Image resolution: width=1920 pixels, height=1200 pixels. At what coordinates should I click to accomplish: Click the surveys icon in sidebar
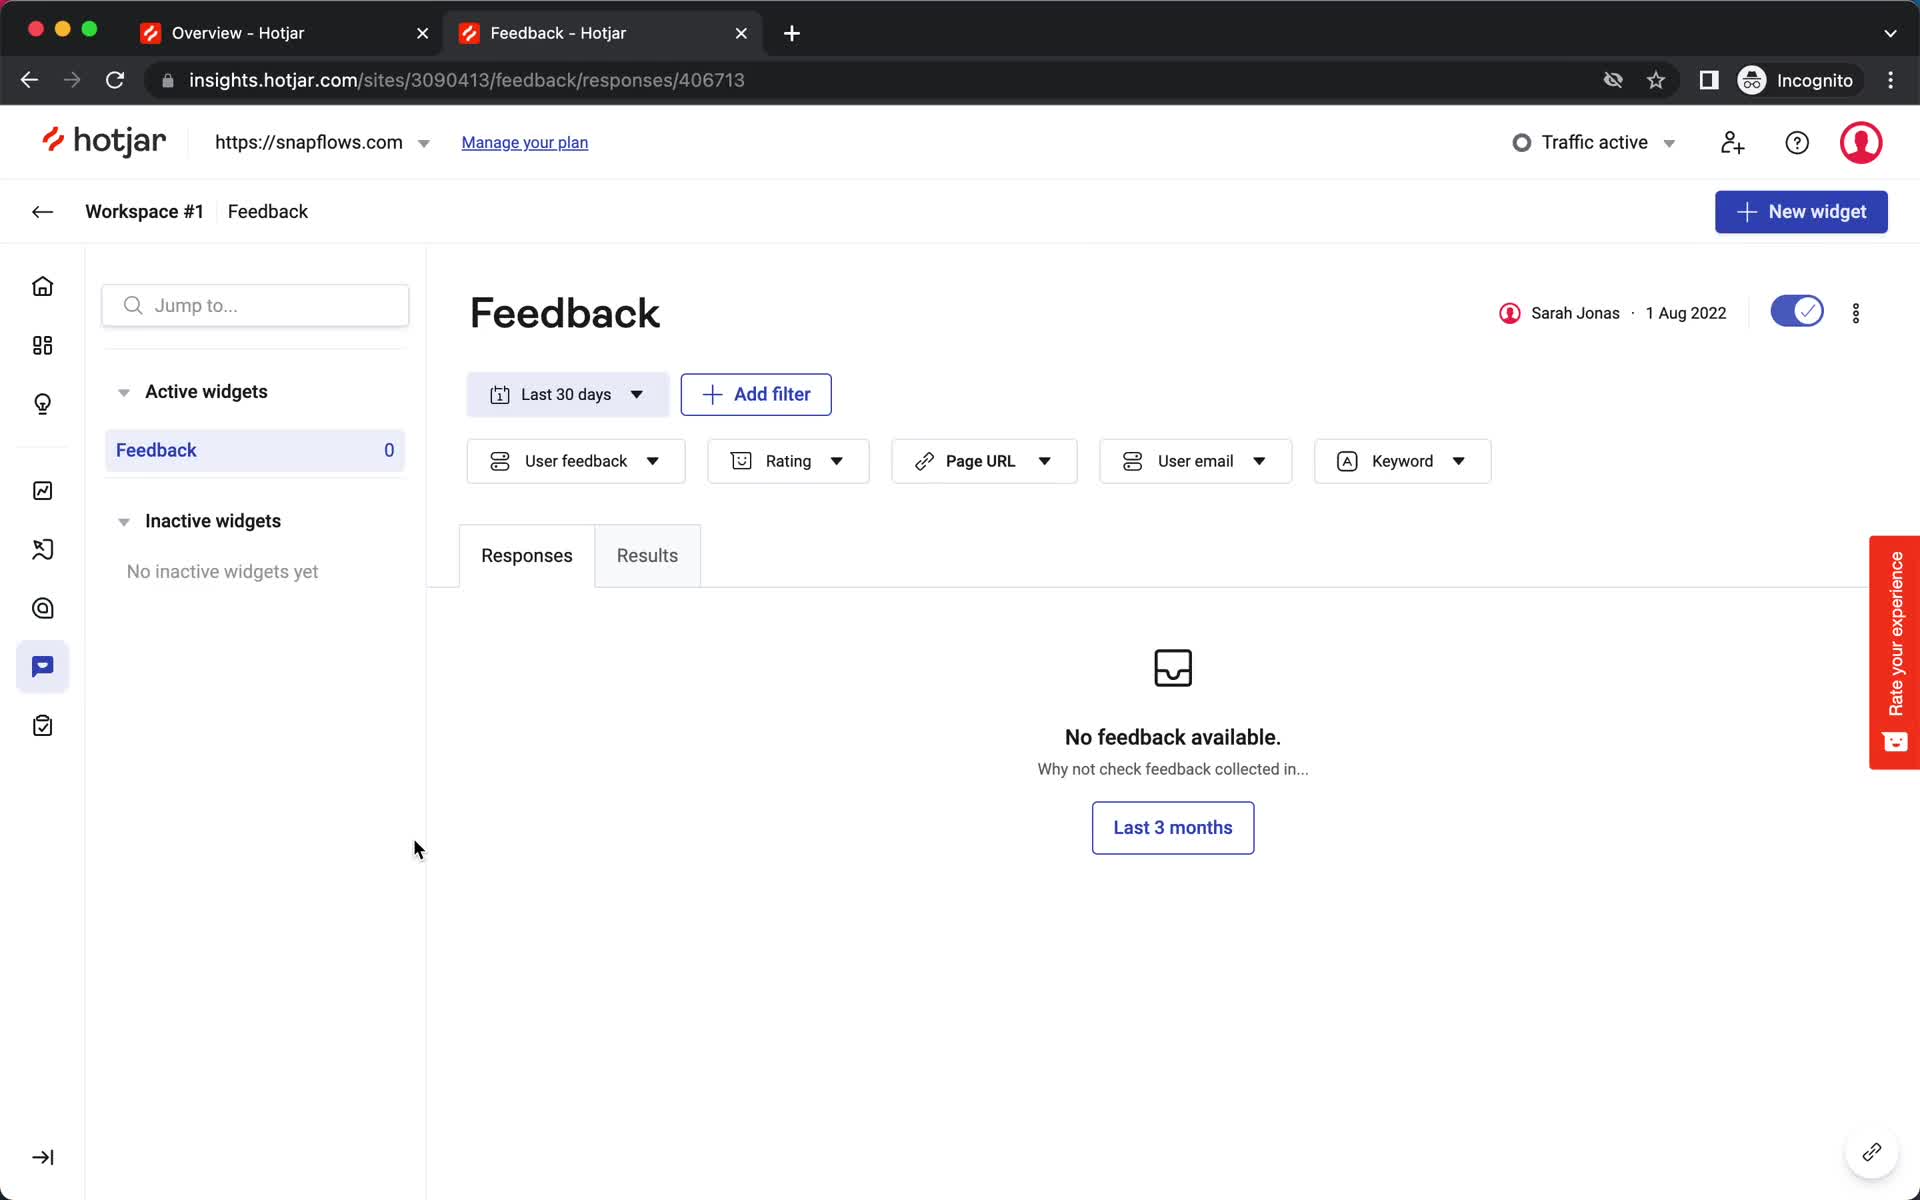[43, 724]
